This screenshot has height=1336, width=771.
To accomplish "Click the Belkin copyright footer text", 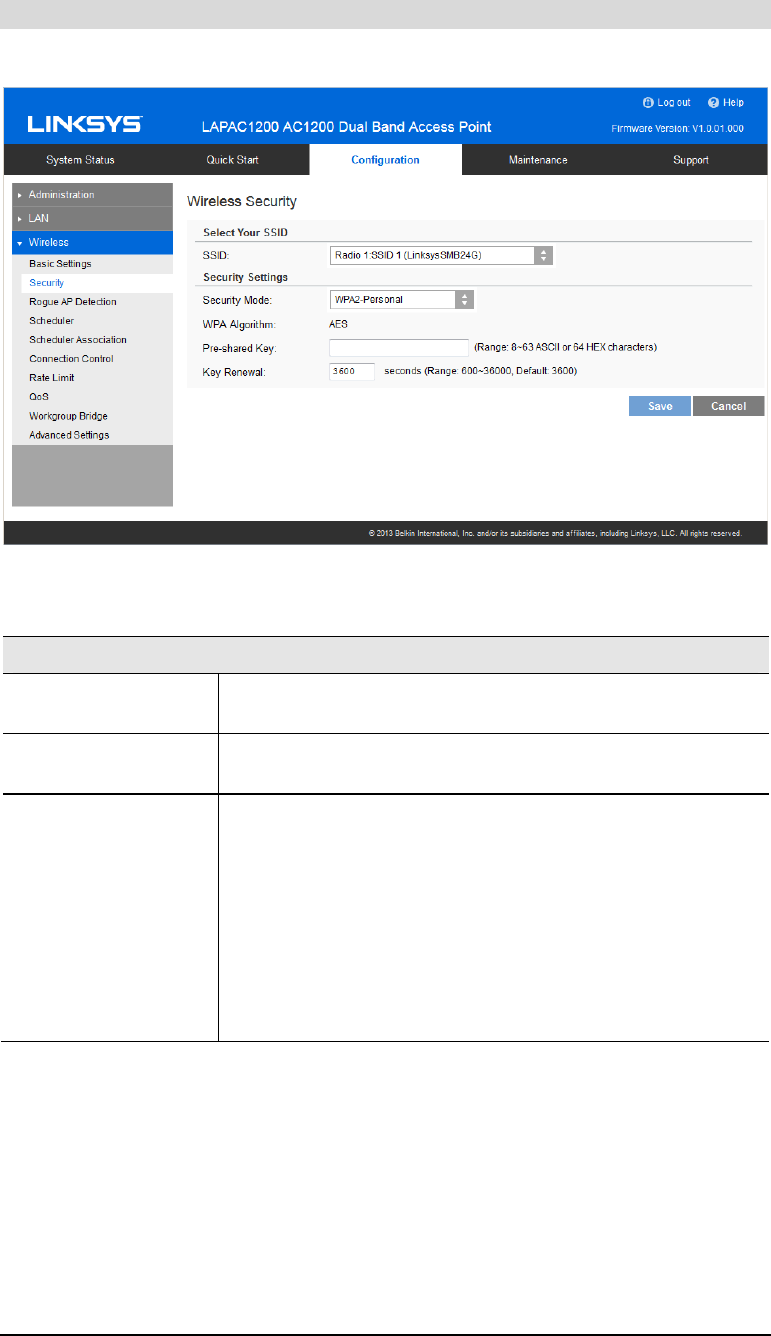I will [555, 534].
